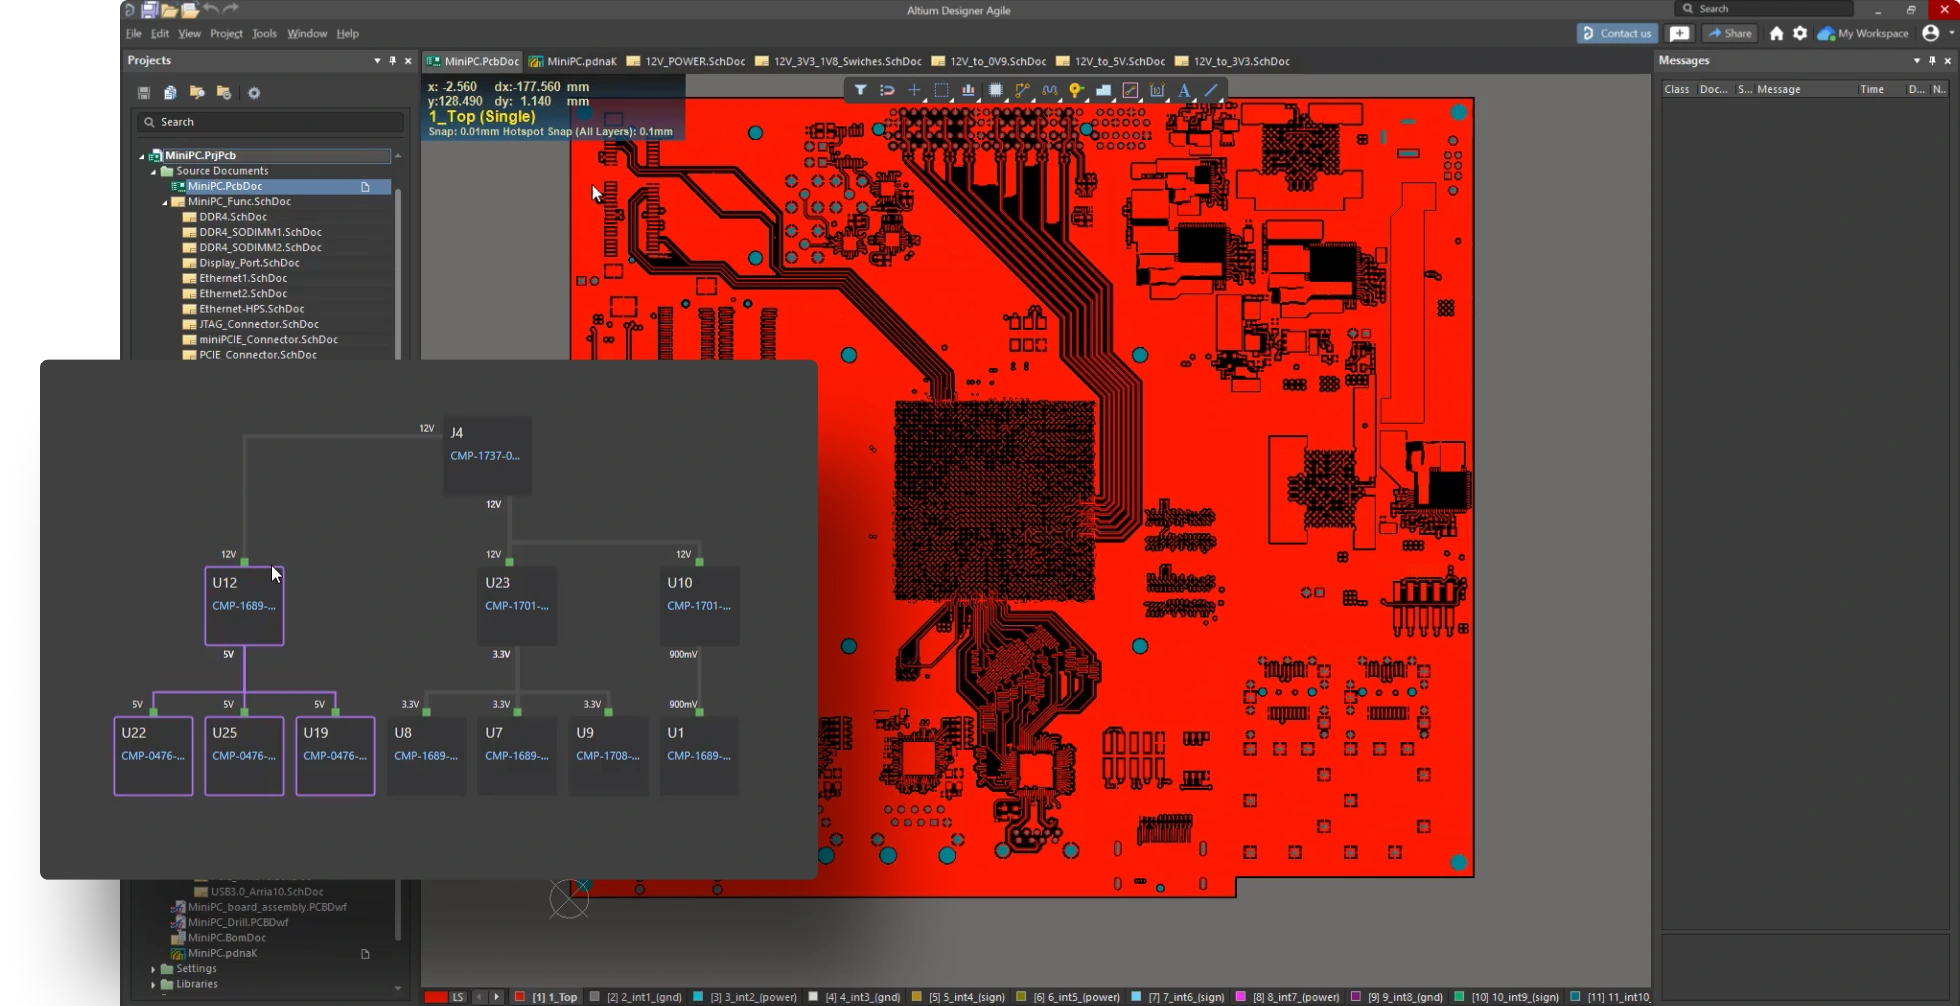Click the magnet snap options icon

coord(887,90)
